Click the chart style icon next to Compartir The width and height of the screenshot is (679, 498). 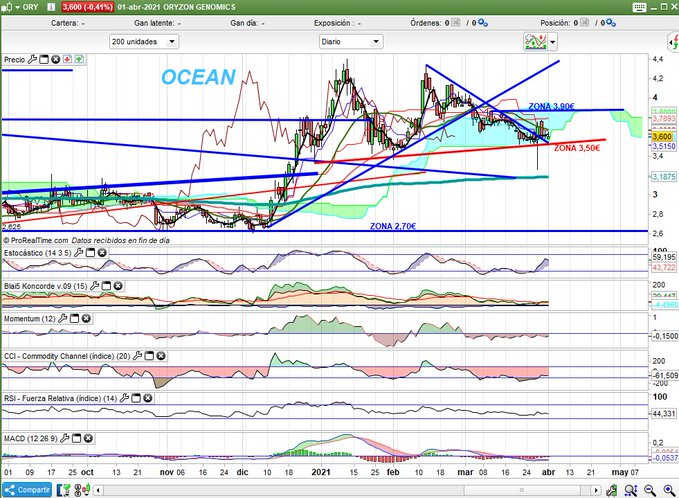point(64,490)
